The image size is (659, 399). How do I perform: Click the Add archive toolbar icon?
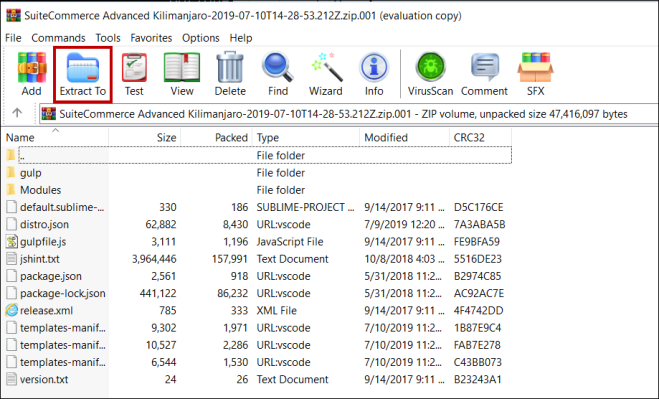[x=32, y=67]
